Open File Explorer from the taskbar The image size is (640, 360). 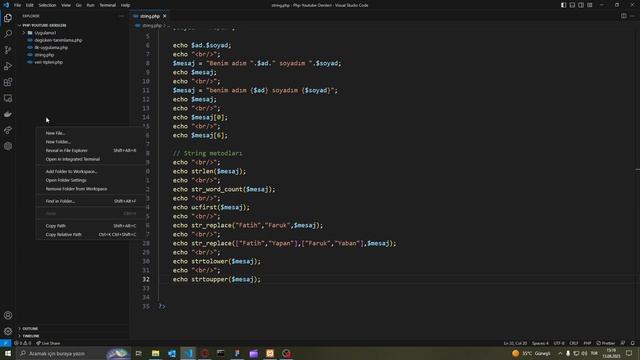click(155, 353)
